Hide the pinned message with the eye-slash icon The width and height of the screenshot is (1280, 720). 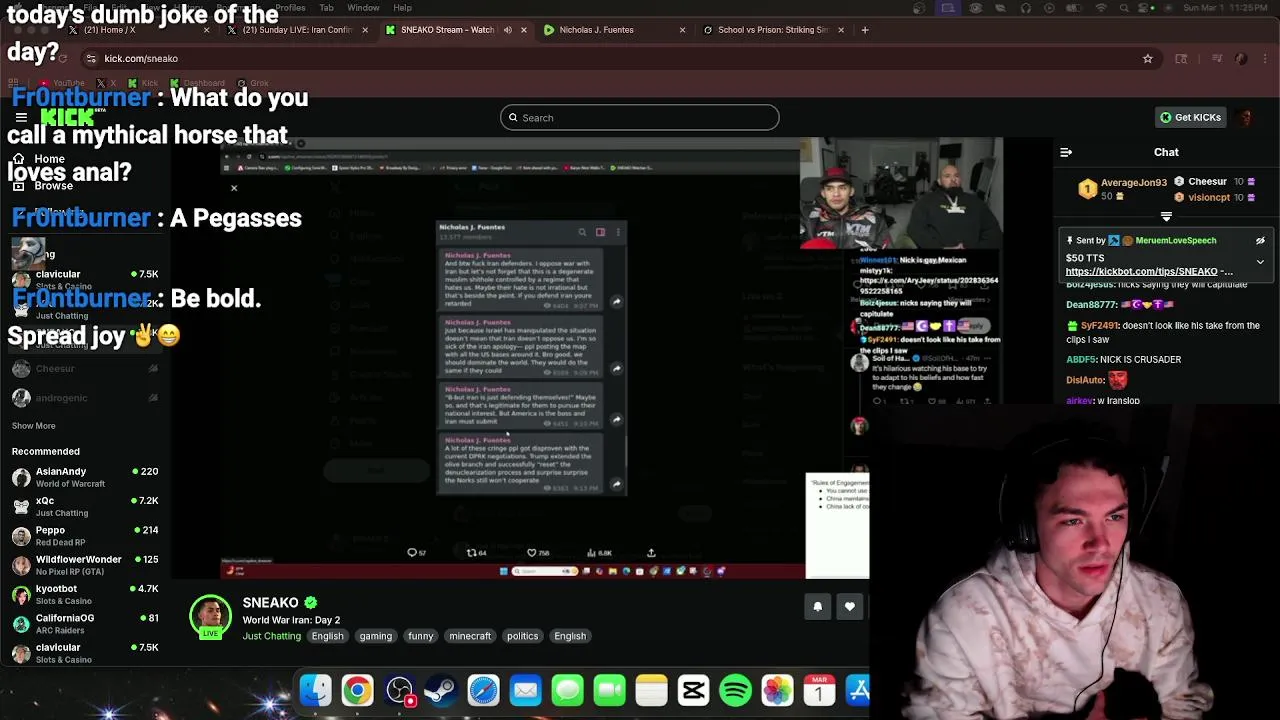[1260, 240]
